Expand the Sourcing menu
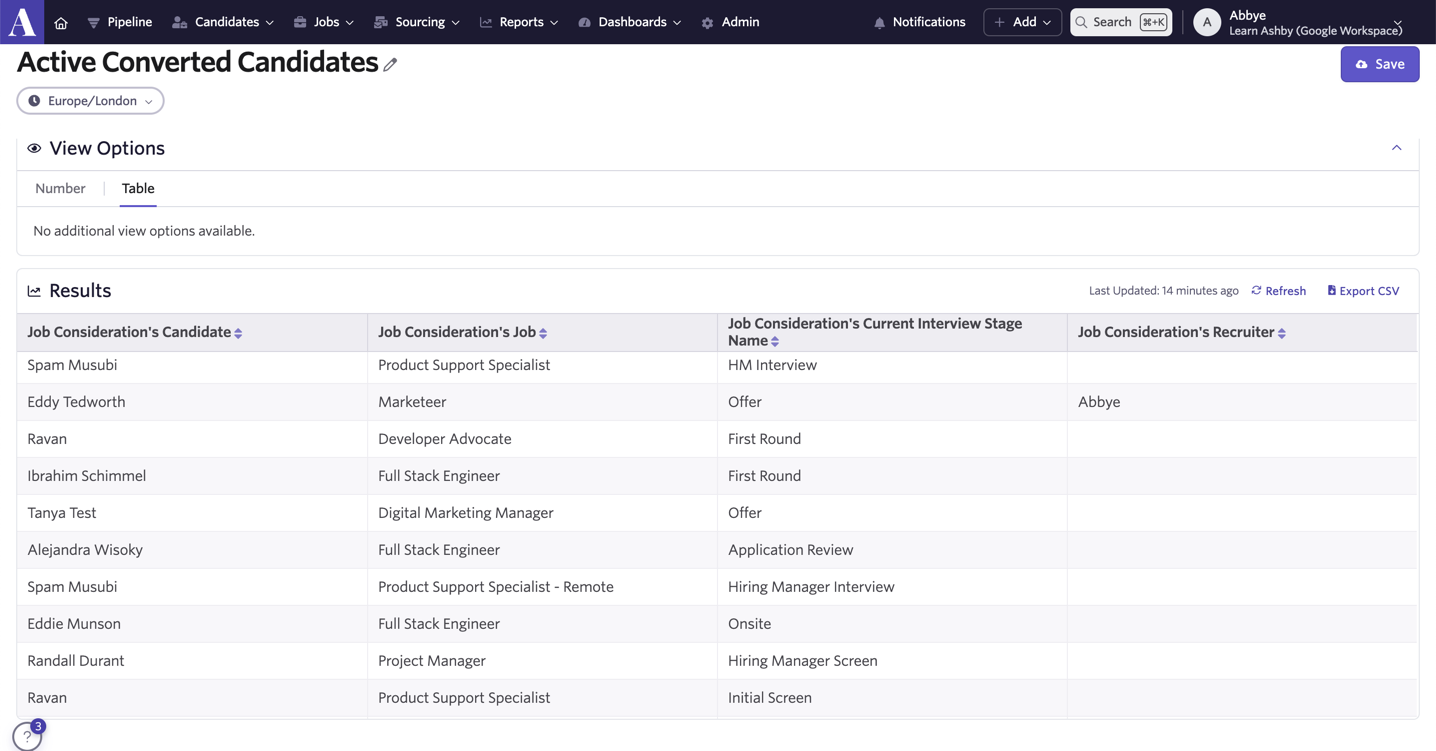 point(417,22)
